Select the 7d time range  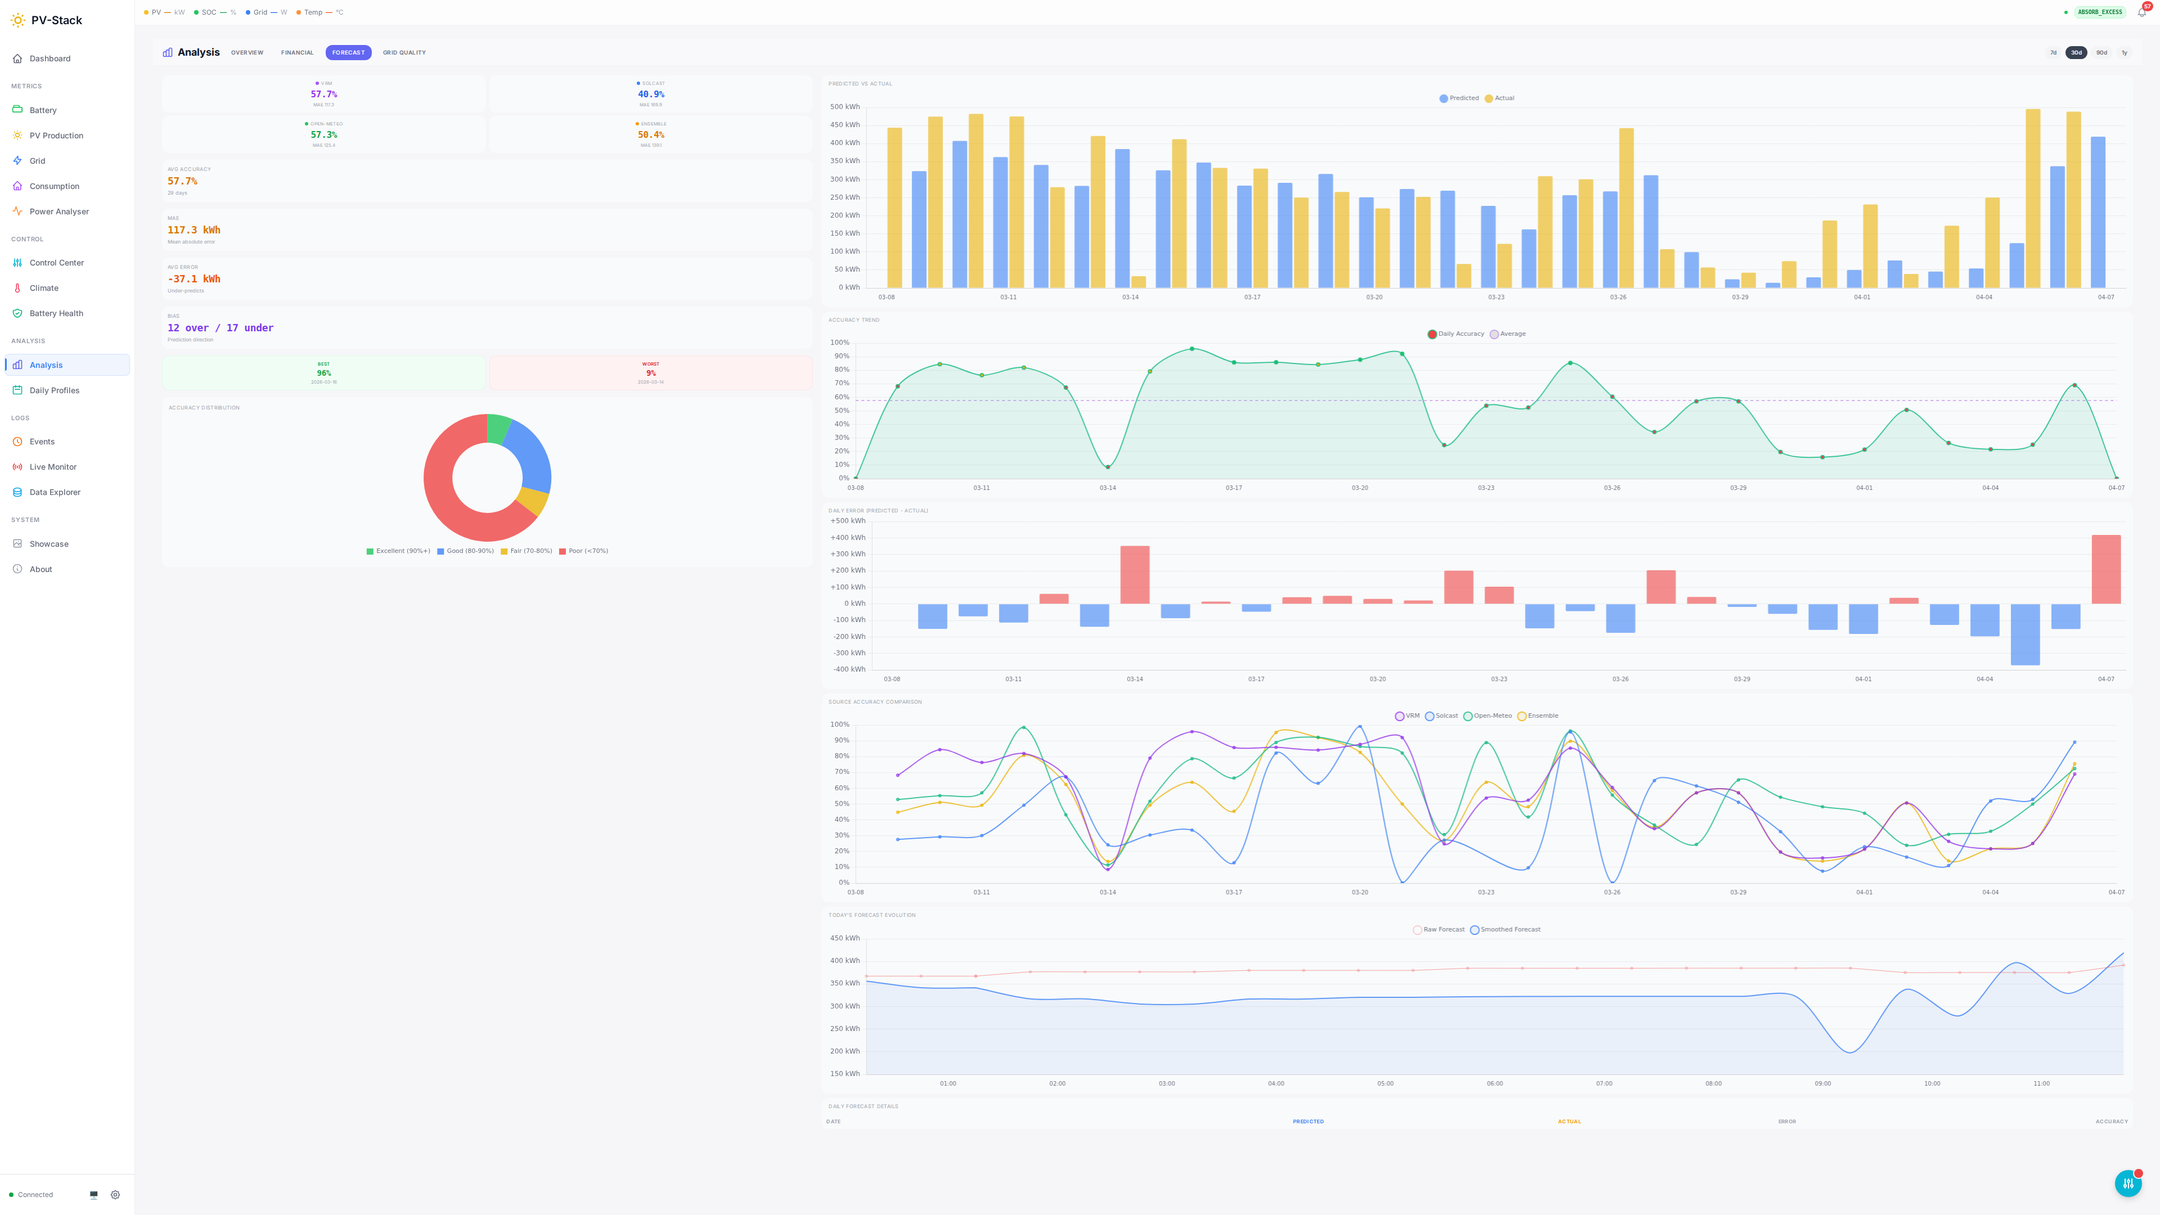tap(2053, 53)
